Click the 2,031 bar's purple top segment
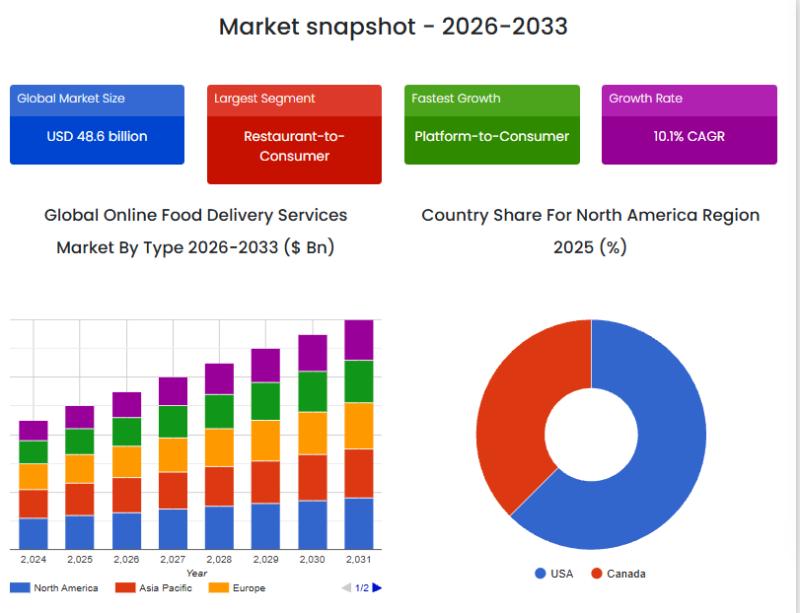The image size is (800, 613). [359, 340]
